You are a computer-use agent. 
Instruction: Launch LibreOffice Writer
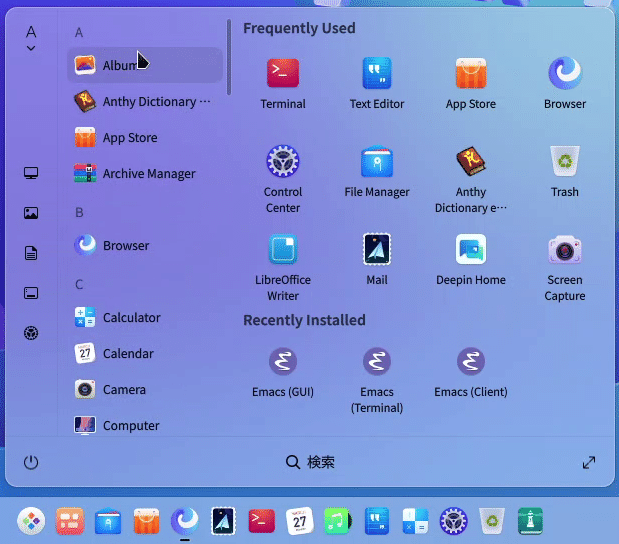[283, 268]
